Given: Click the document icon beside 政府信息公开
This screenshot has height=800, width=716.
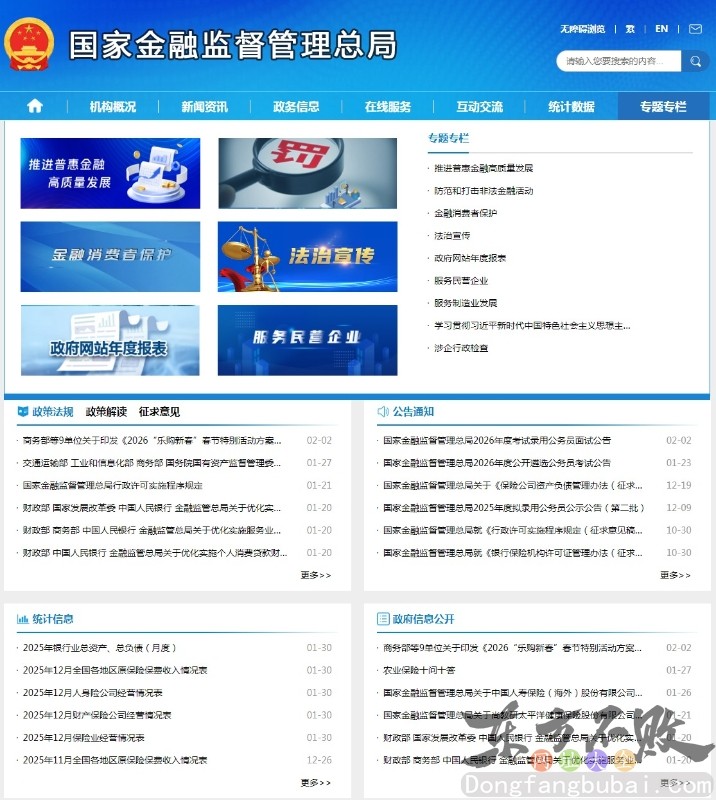Looking at the screenshot, I should click(383, 619).
